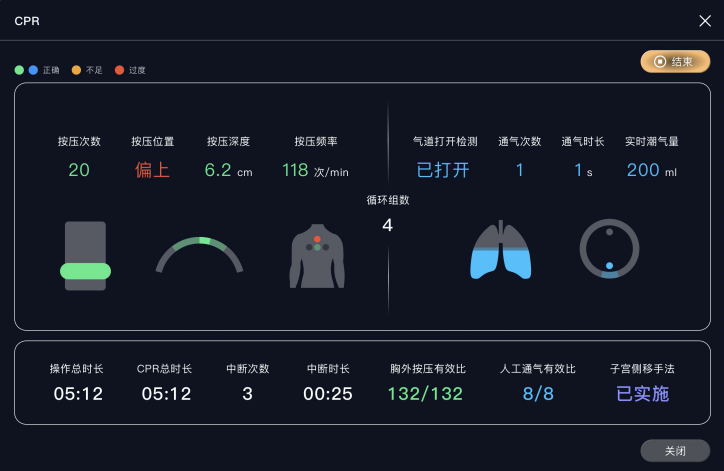
Task: Click the circular tidal volume gauge
Action: pyautogui.click(x=609, y=248)
